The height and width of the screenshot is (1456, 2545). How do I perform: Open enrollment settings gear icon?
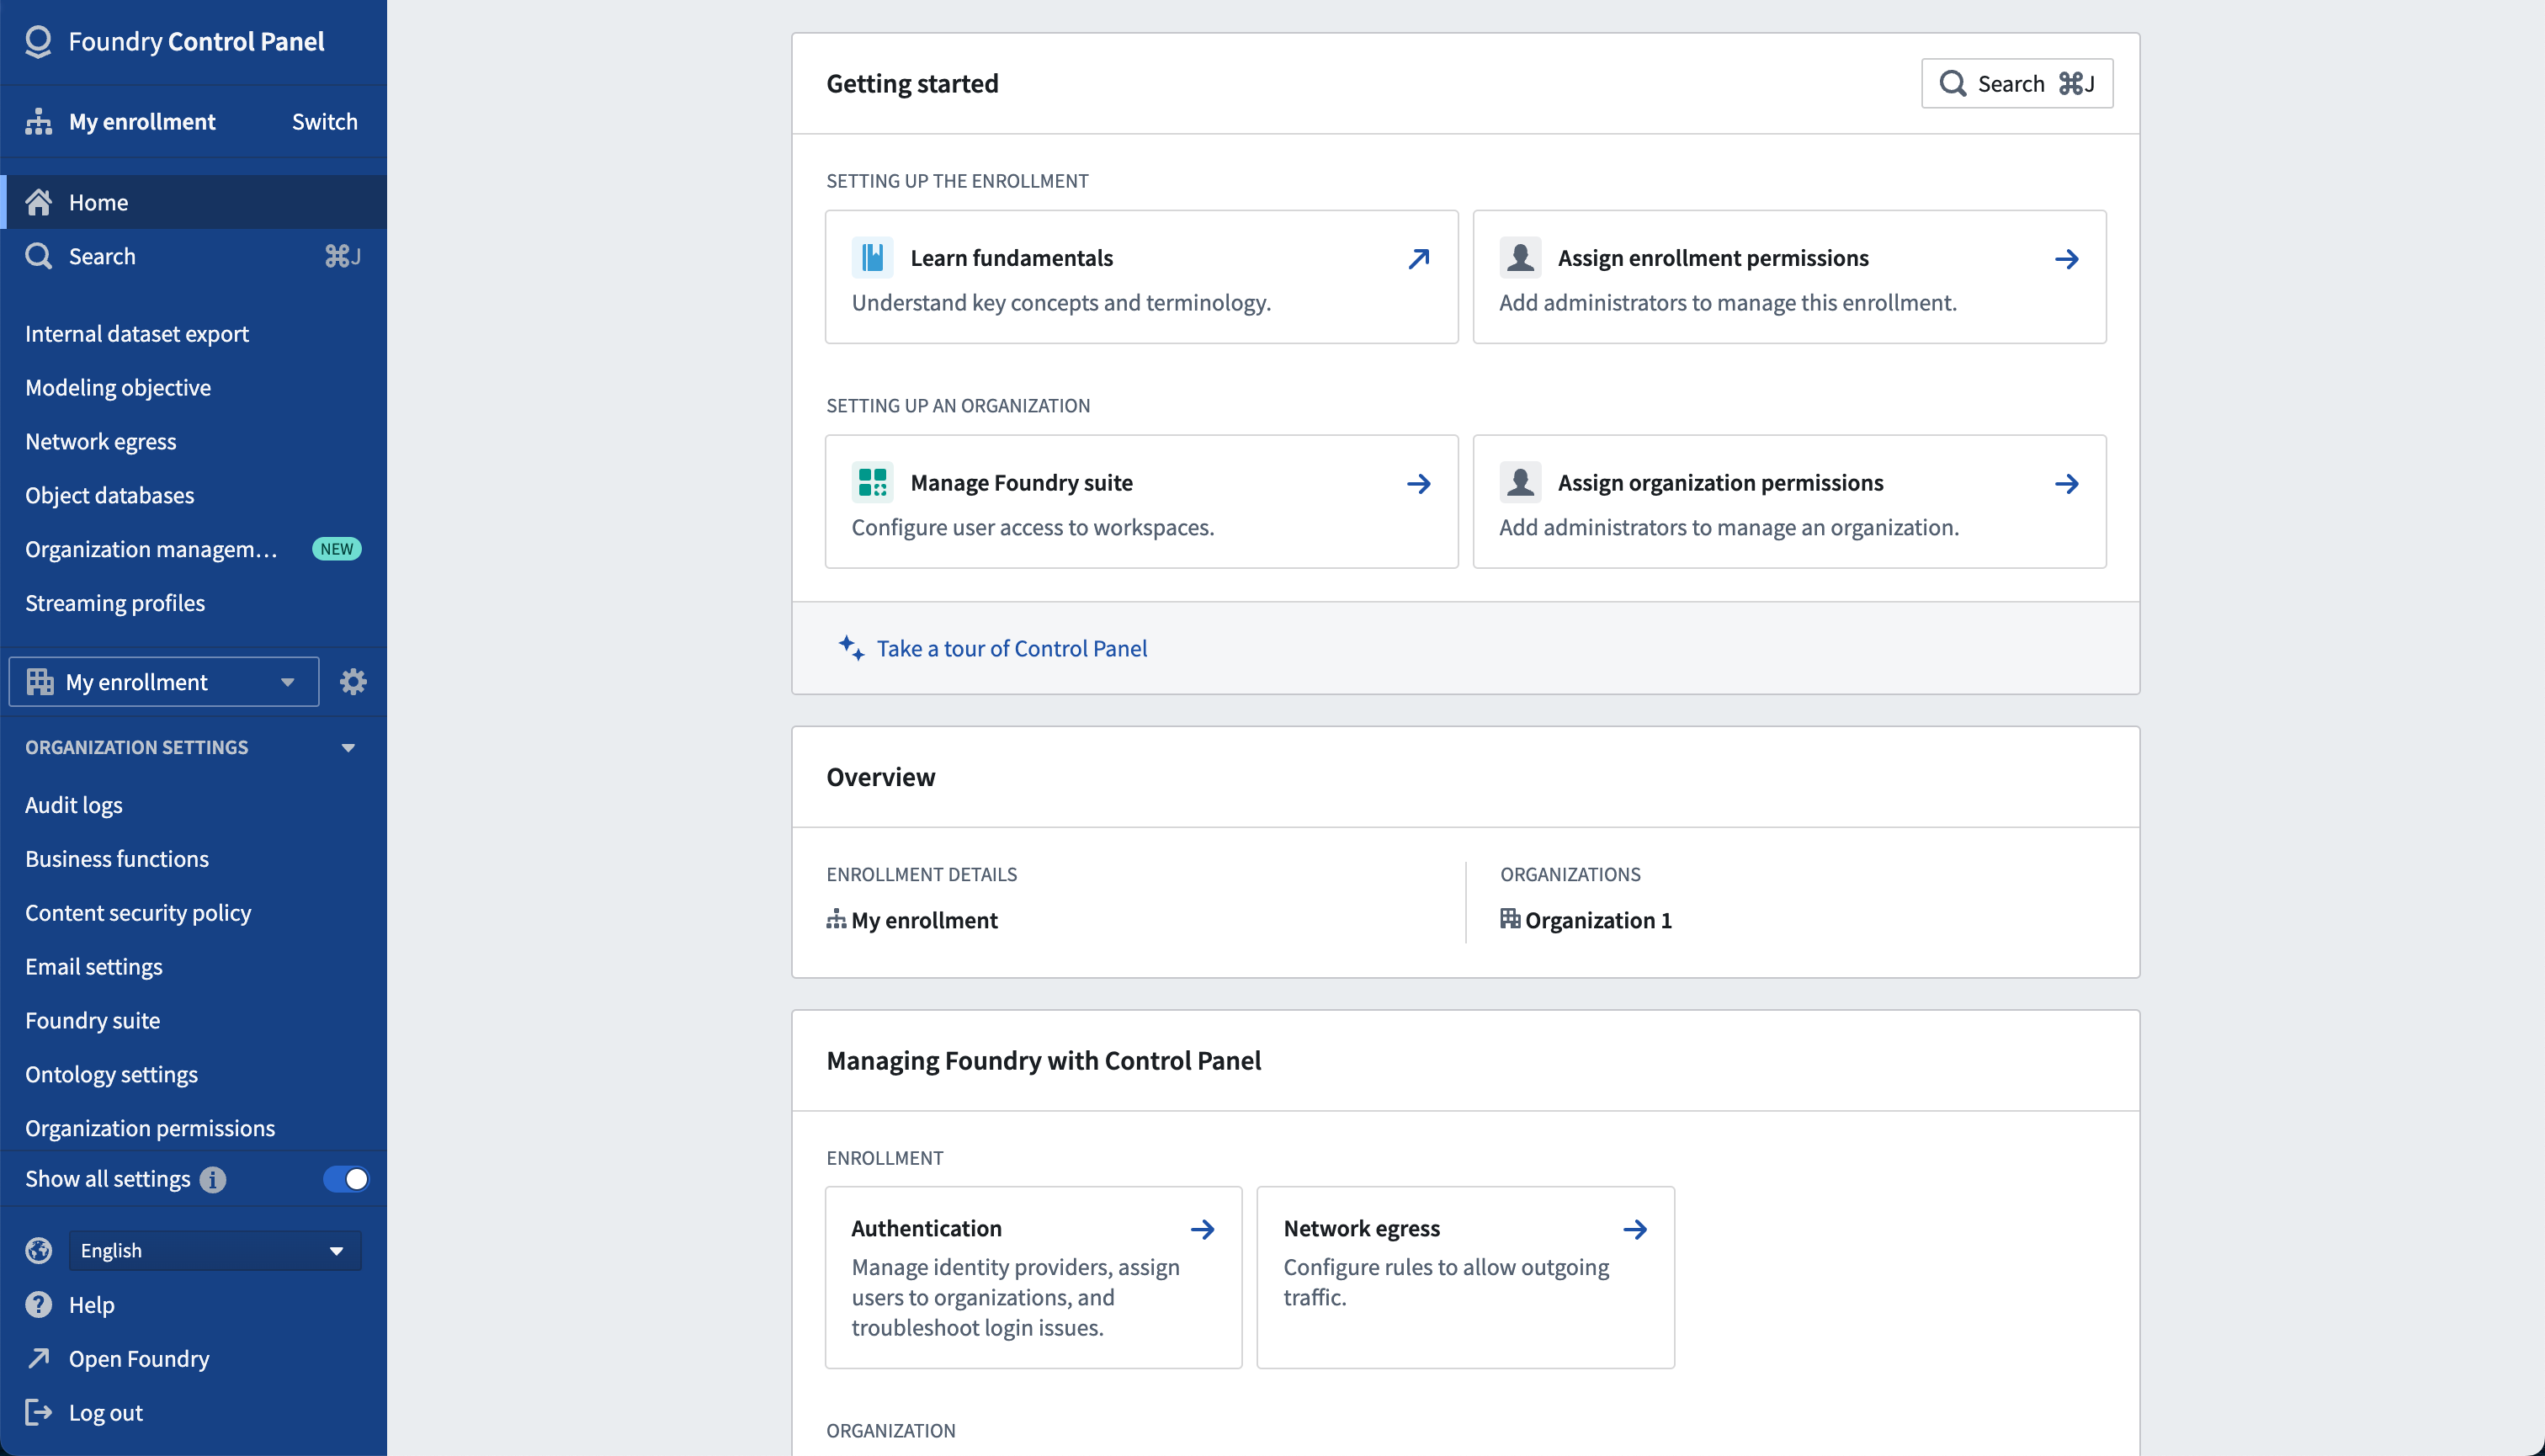click(353, 682)
